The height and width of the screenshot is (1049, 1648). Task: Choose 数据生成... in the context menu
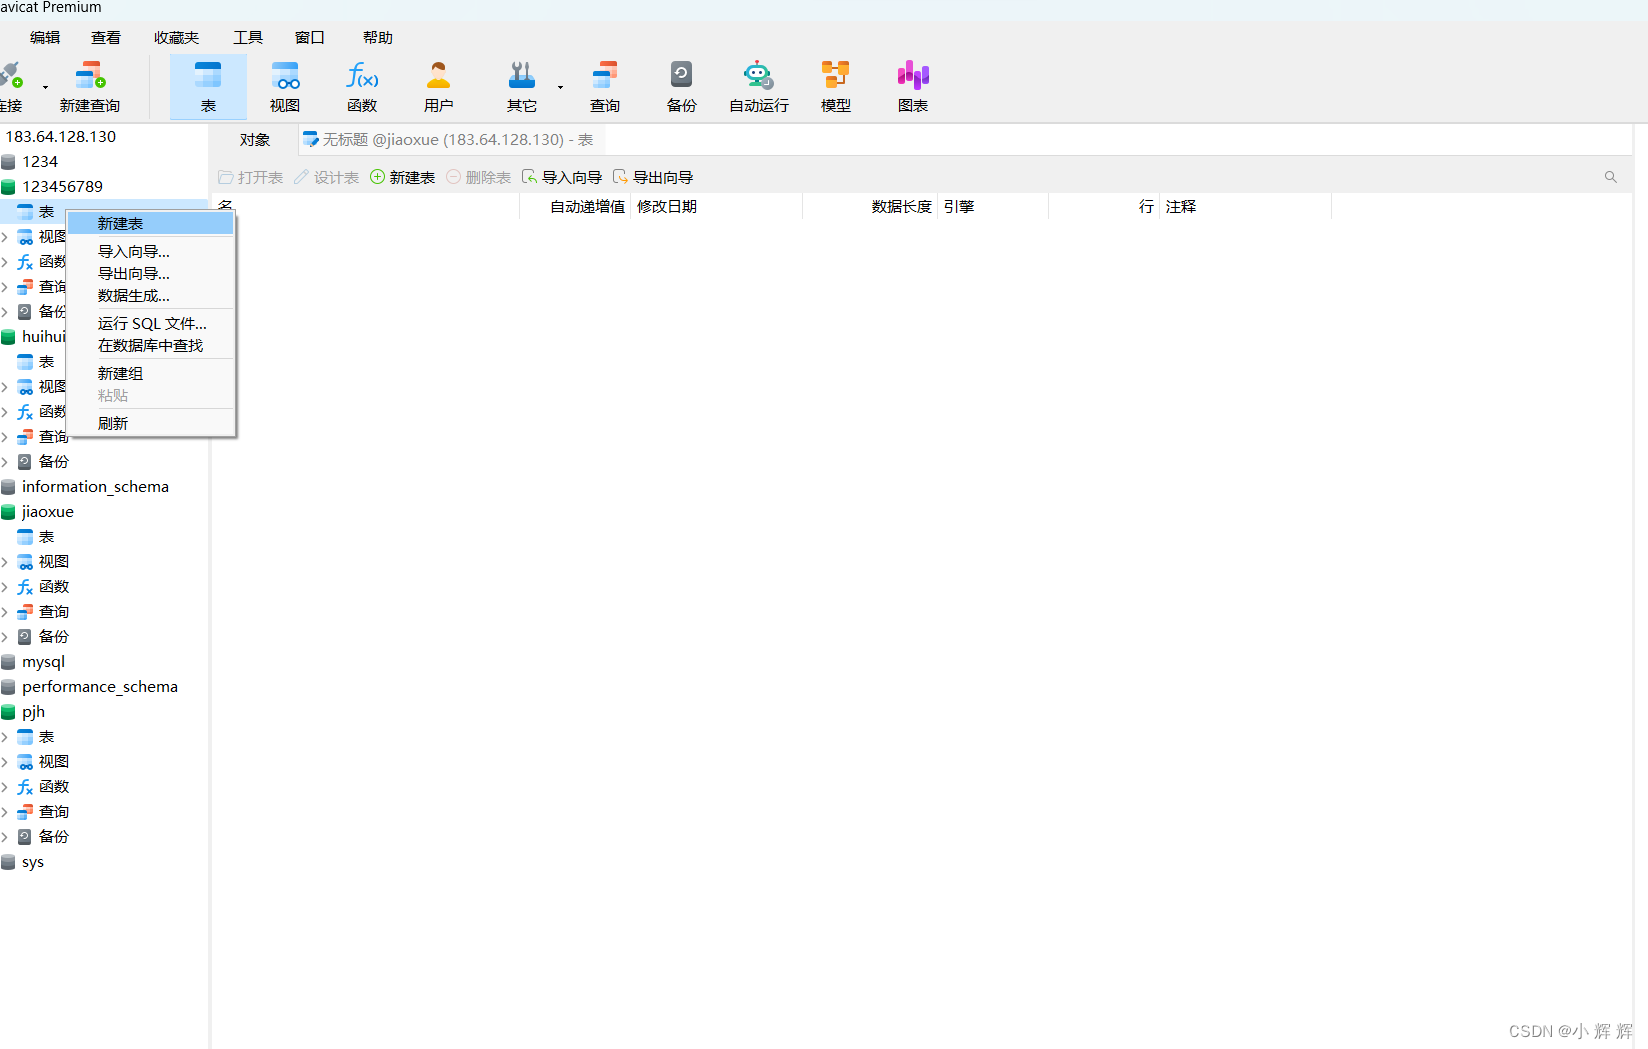pyautogui.click(x=150, y=296)
